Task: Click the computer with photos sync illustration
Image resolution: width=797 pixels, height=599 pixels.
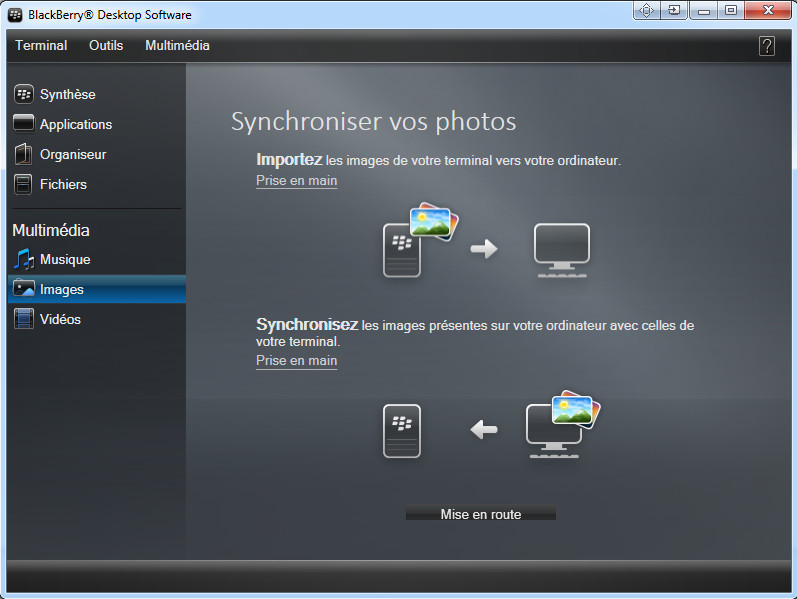Action: pos(563,424)
